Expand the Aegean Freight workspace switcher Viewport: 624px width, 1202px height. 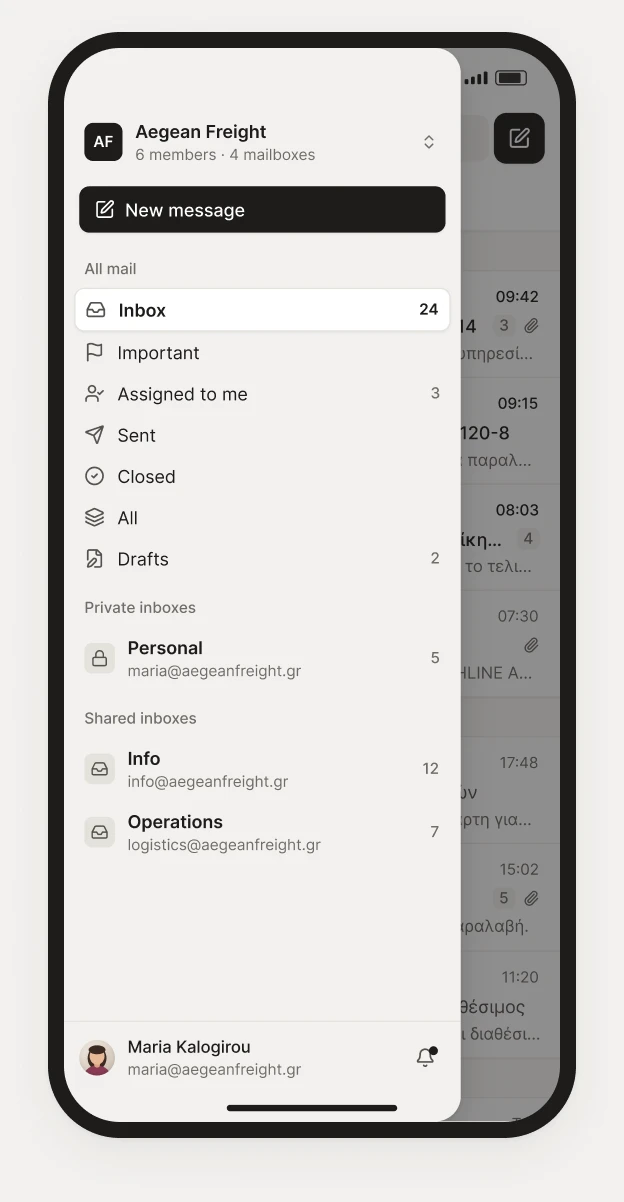(429, 142)
